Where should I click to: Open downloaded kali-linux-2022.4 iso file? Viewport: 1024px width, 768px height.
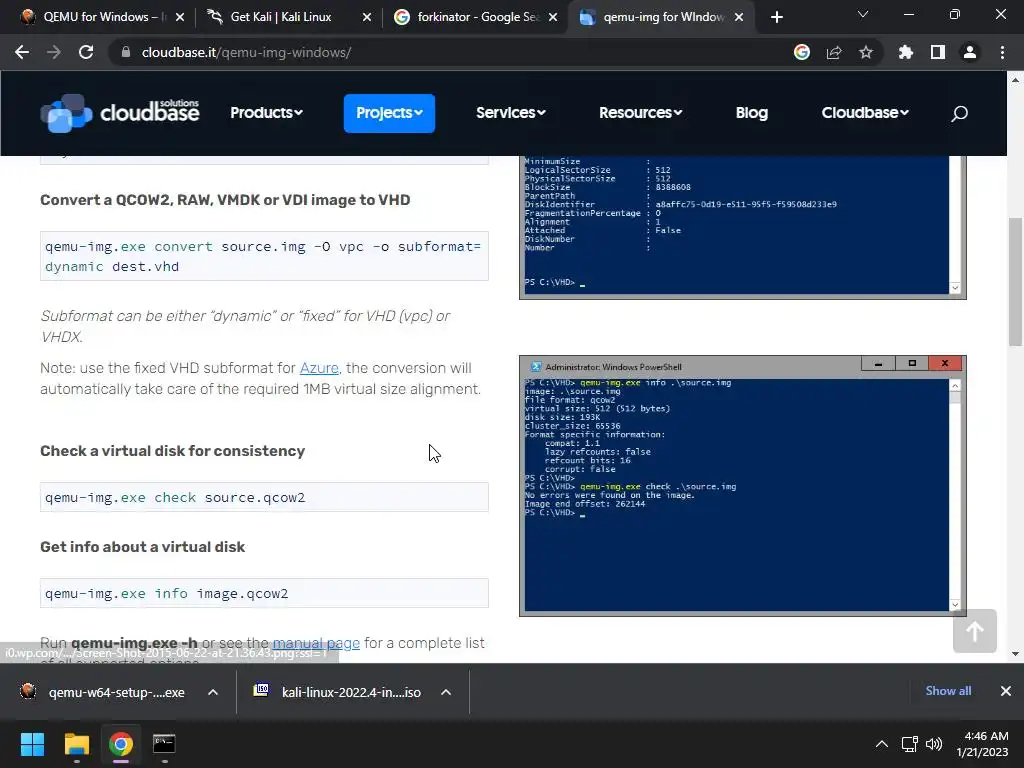click(x=338, y=692)
